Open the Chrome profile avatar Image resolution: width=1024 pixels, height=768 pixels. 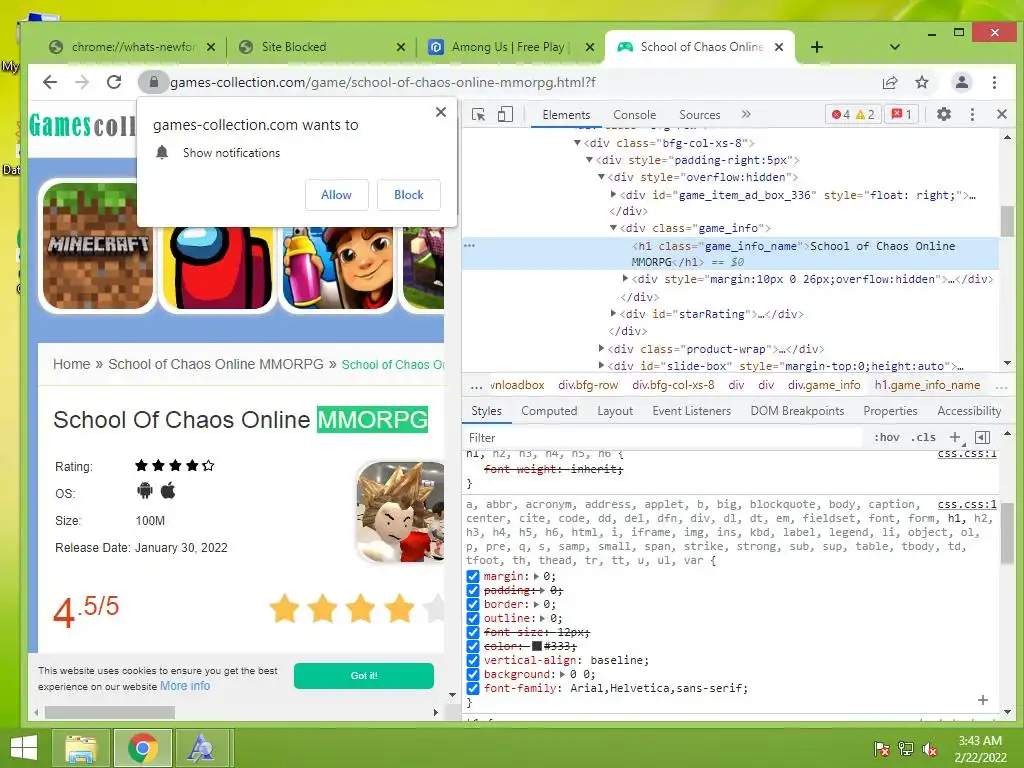coord(962,82)
